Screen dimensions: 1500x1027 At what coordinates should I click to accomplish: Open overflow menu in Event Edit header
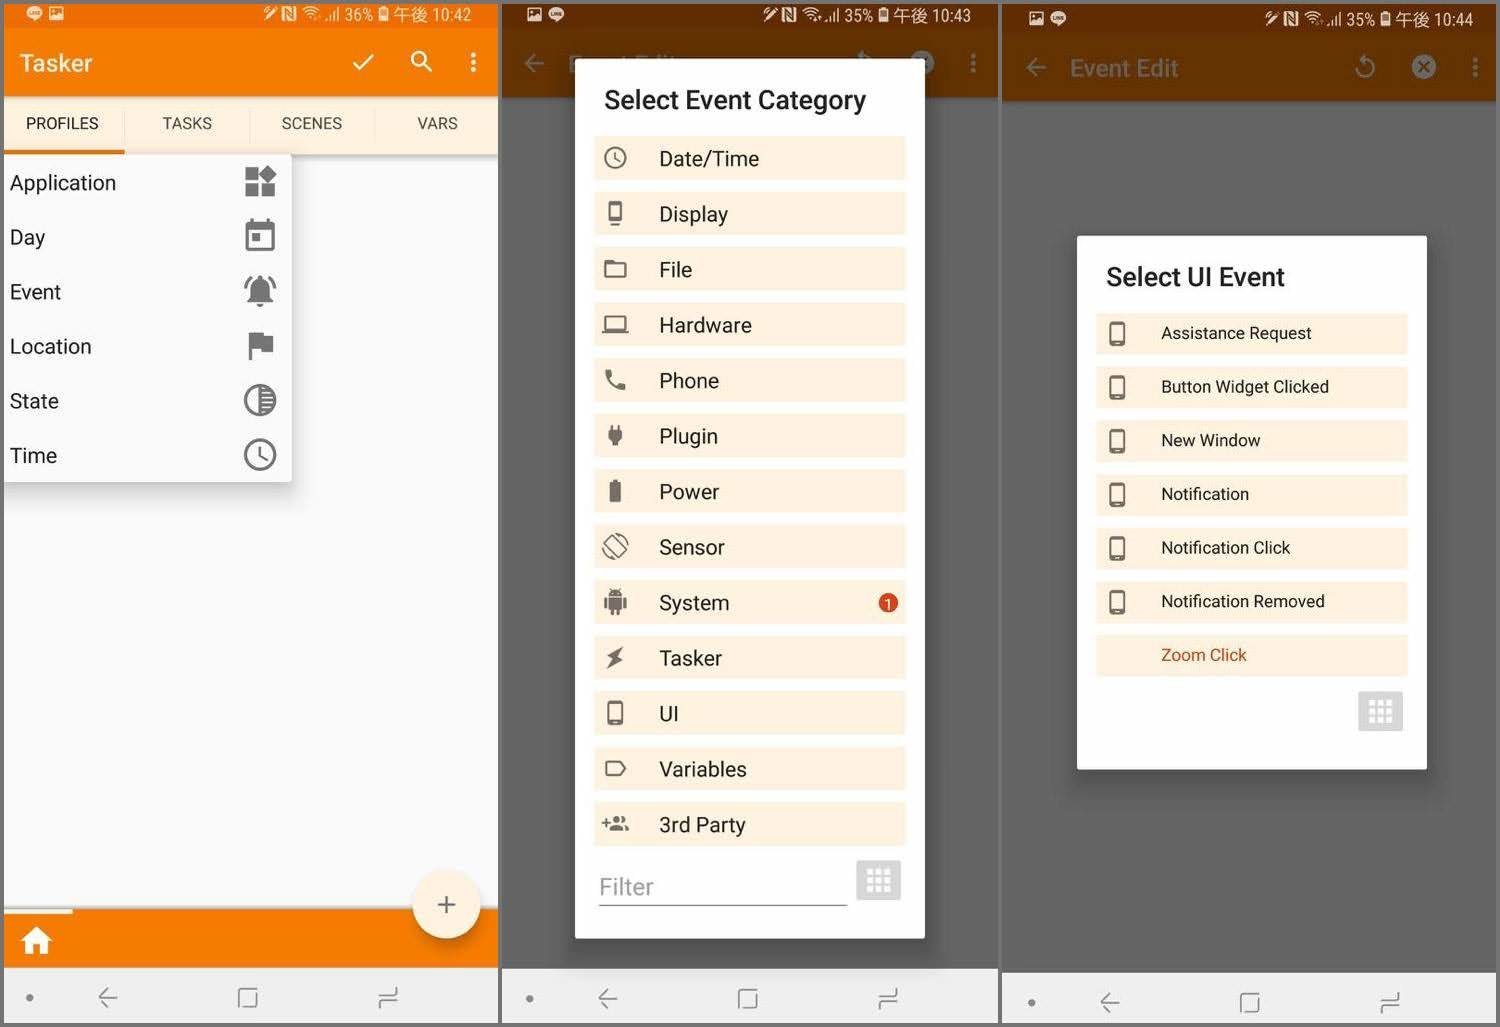point(1475,67)
